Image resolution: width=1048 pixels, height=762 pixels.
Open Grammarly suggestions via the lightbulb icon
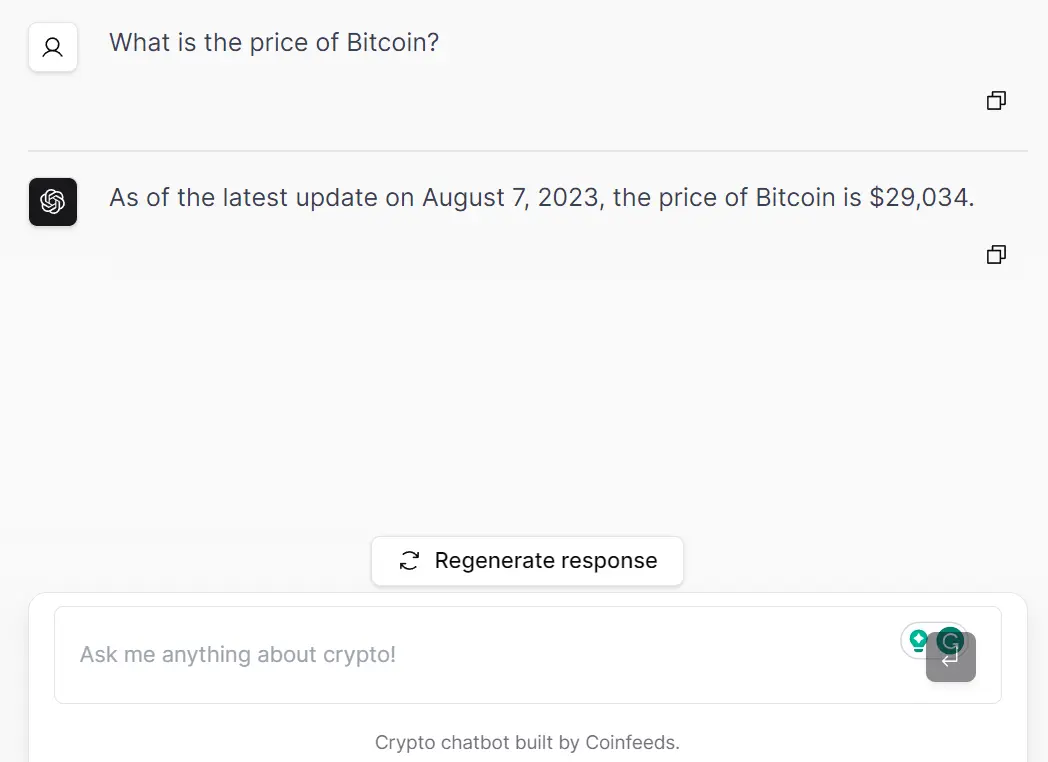(917, 641)
